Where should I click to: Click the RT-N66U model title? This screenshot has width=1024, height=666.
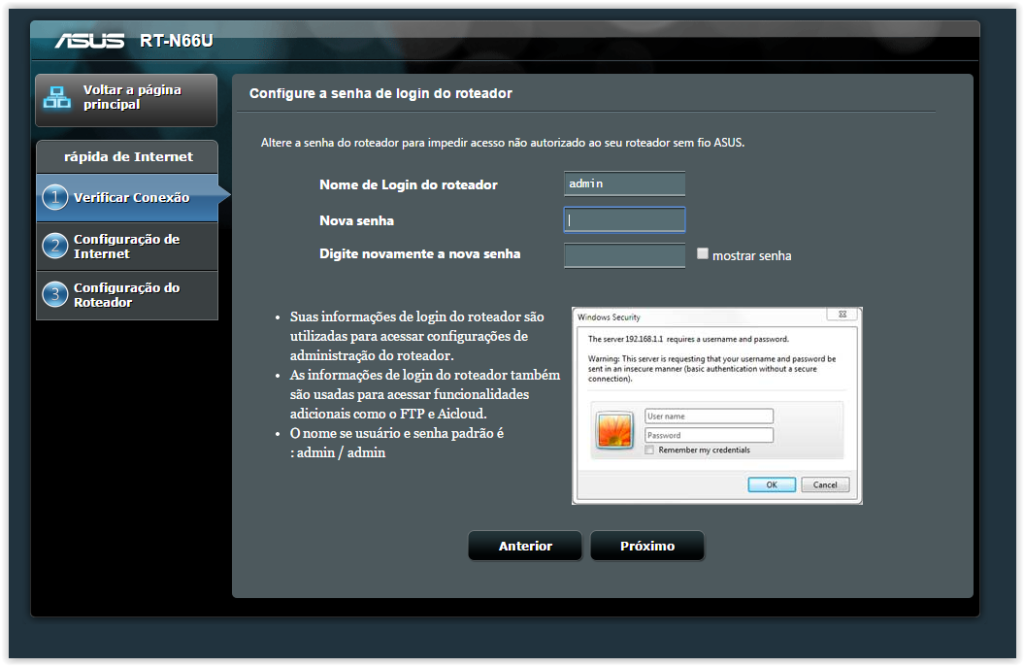(176, 40)
